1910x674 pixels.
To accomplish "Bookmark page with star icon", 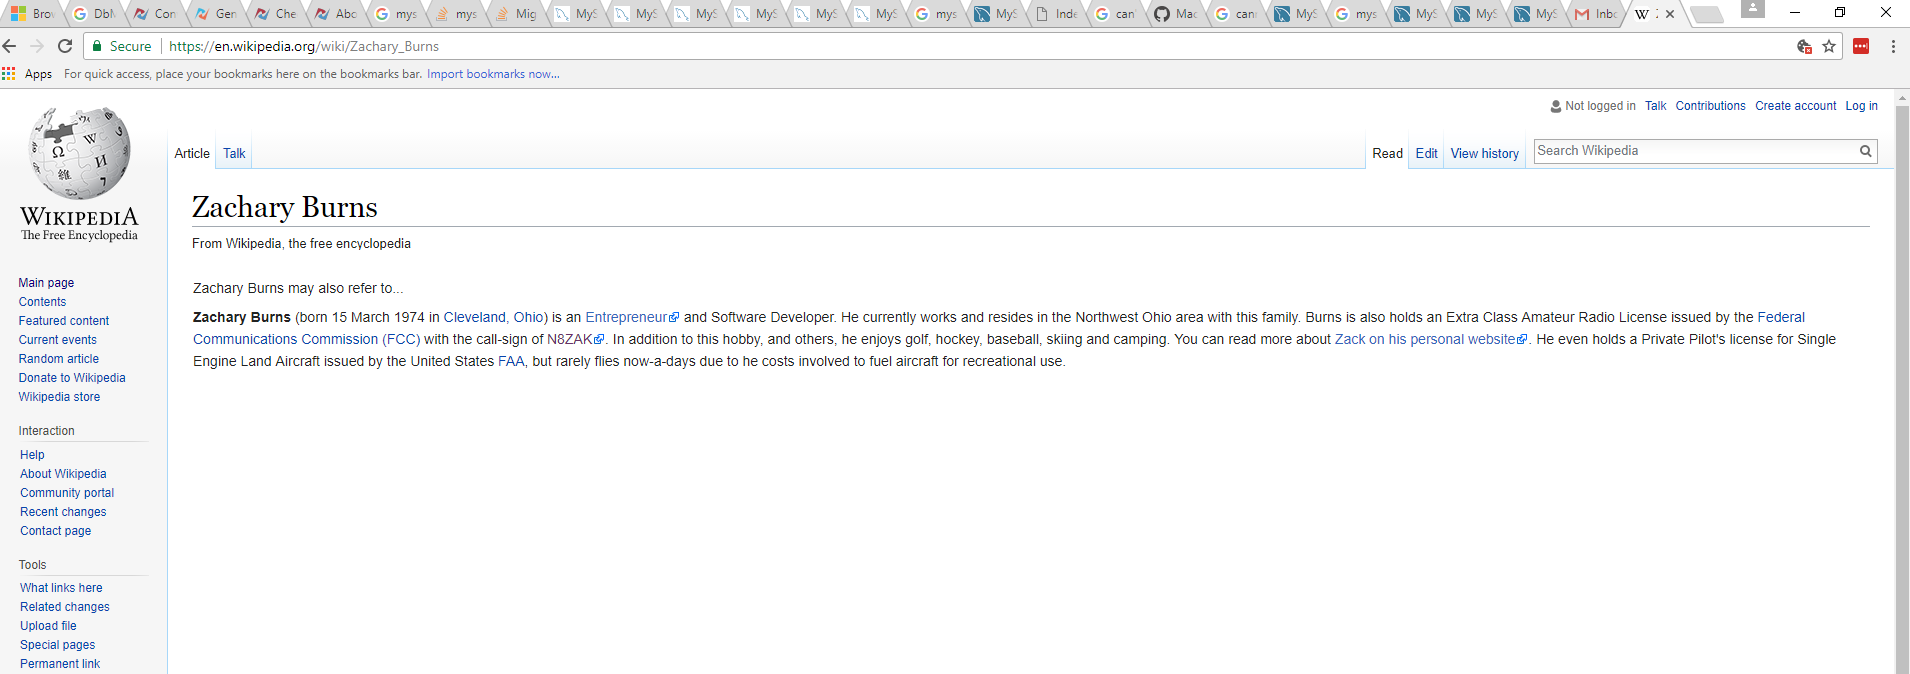I will 1829,46.
